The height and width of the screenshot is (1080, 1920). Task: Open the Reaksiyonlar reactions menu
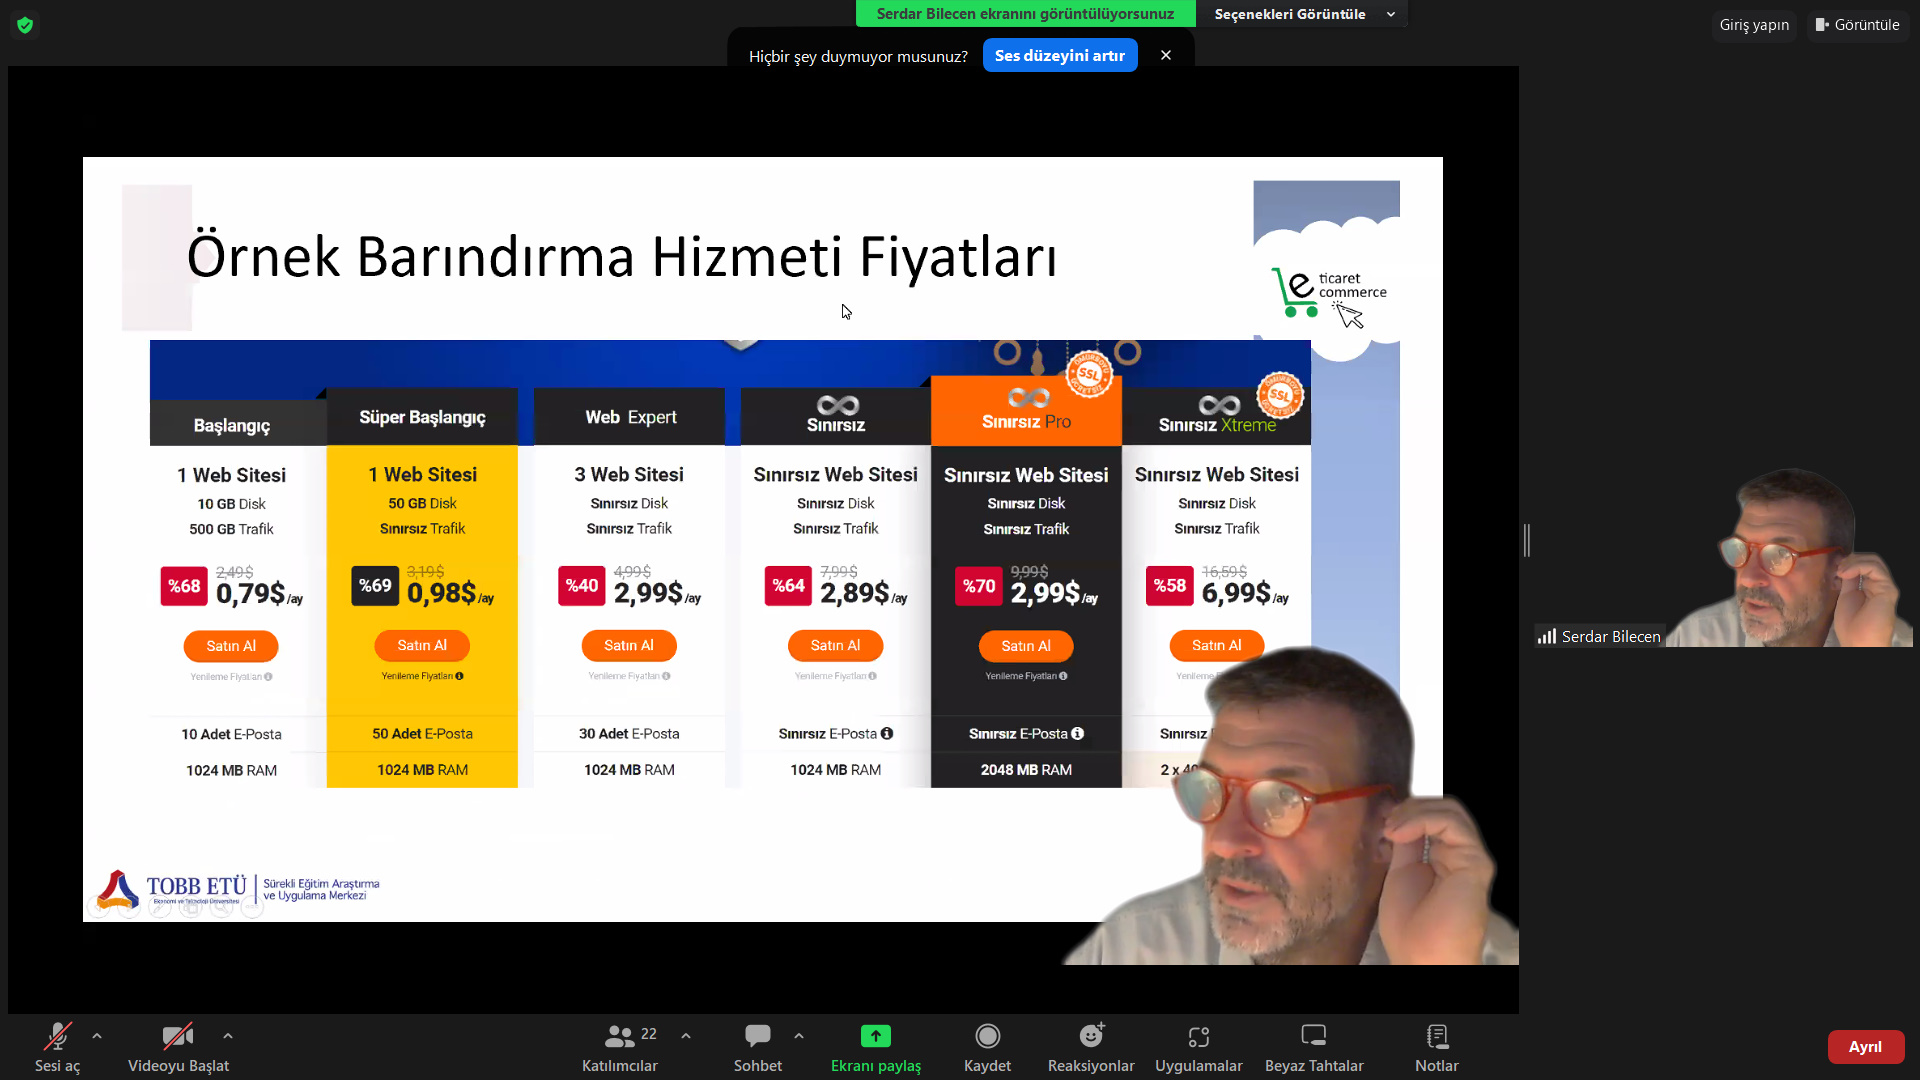[1090, 1045]
